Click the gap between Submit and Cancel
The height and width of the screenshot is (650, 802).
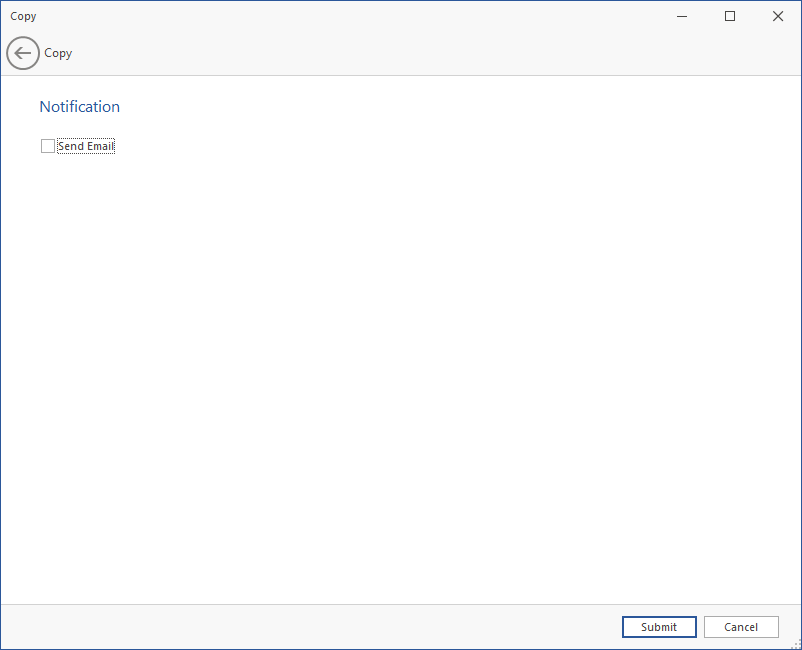pyautogui.click(x=700, y=627)
